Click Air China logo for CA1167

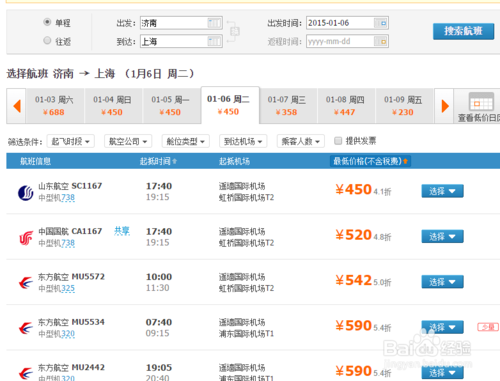tap(26, 238)
